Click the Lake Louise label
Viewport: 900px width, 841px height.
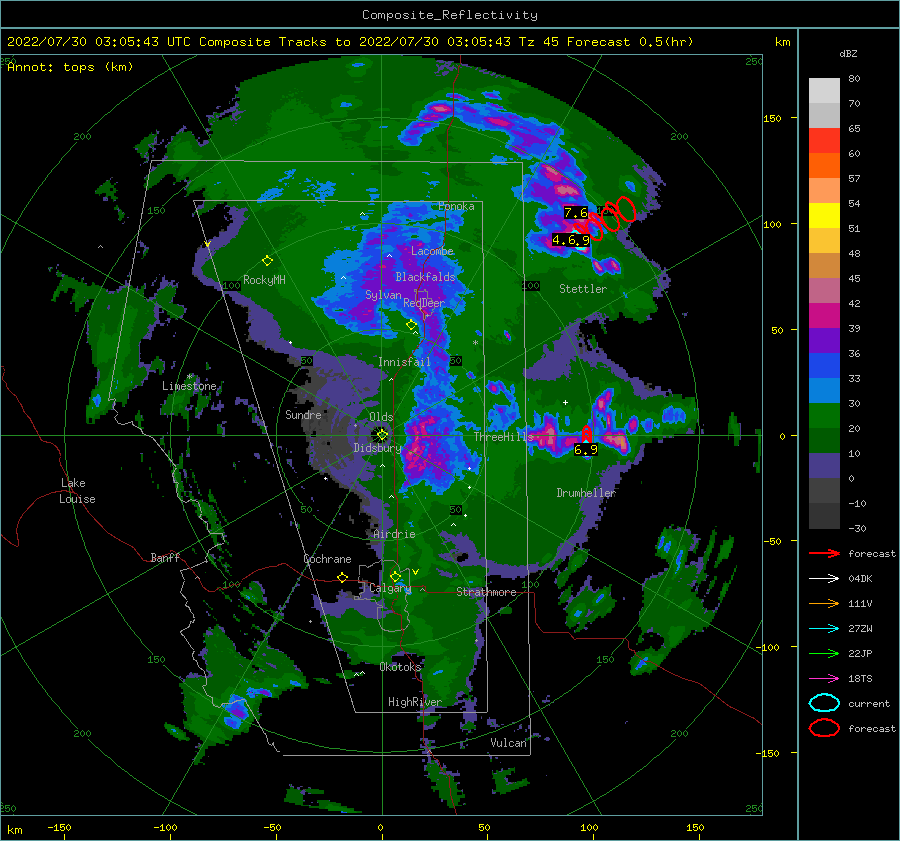tap(77, 491)
